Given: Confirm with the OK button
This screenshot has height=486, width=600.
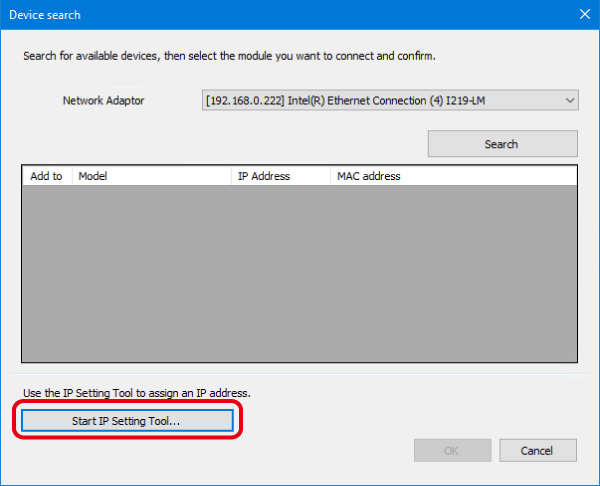Looking at the screenshot, I should pyautogui.click(x=452, y=451).
